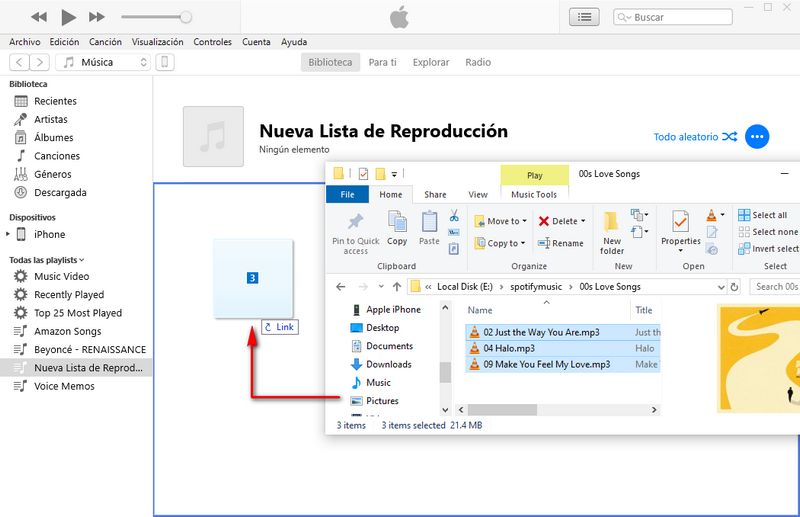Open the Visualización menu
The width and height of the screenshot is (800, 517).
157,42
